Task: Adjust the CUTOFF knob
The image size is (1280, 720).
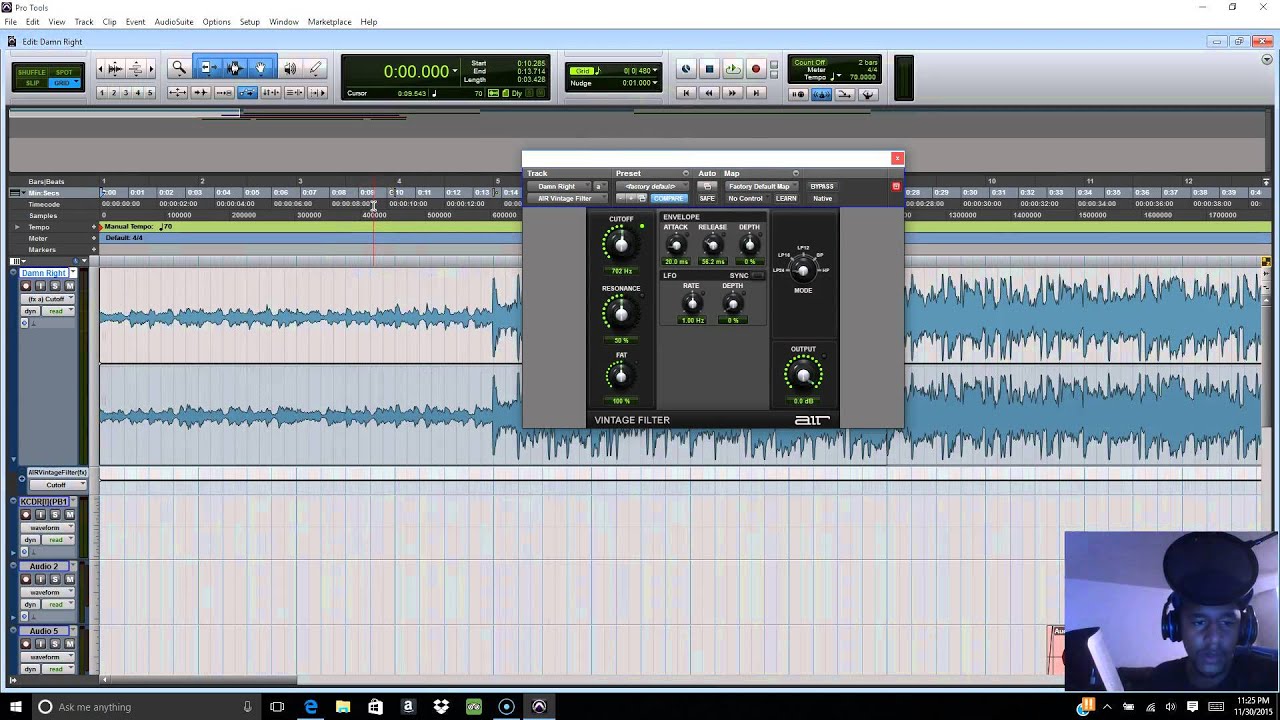Action: click(621, 244)
